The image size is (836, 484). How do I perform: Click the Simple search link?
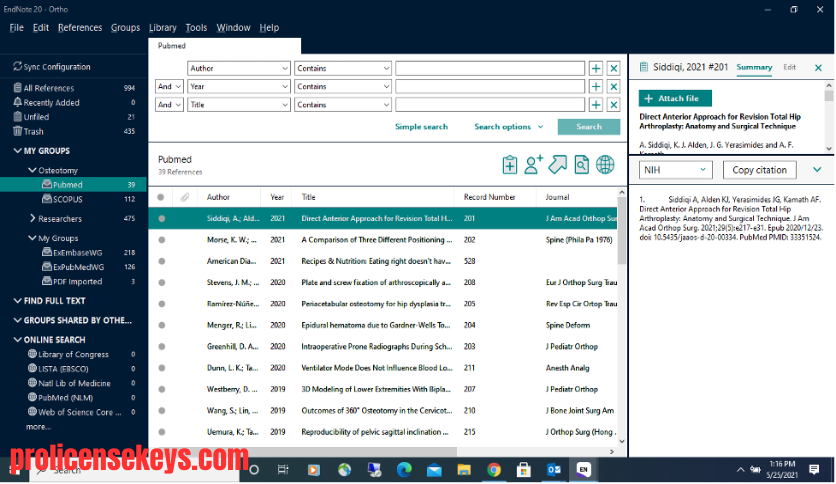(x=421, y=126)
